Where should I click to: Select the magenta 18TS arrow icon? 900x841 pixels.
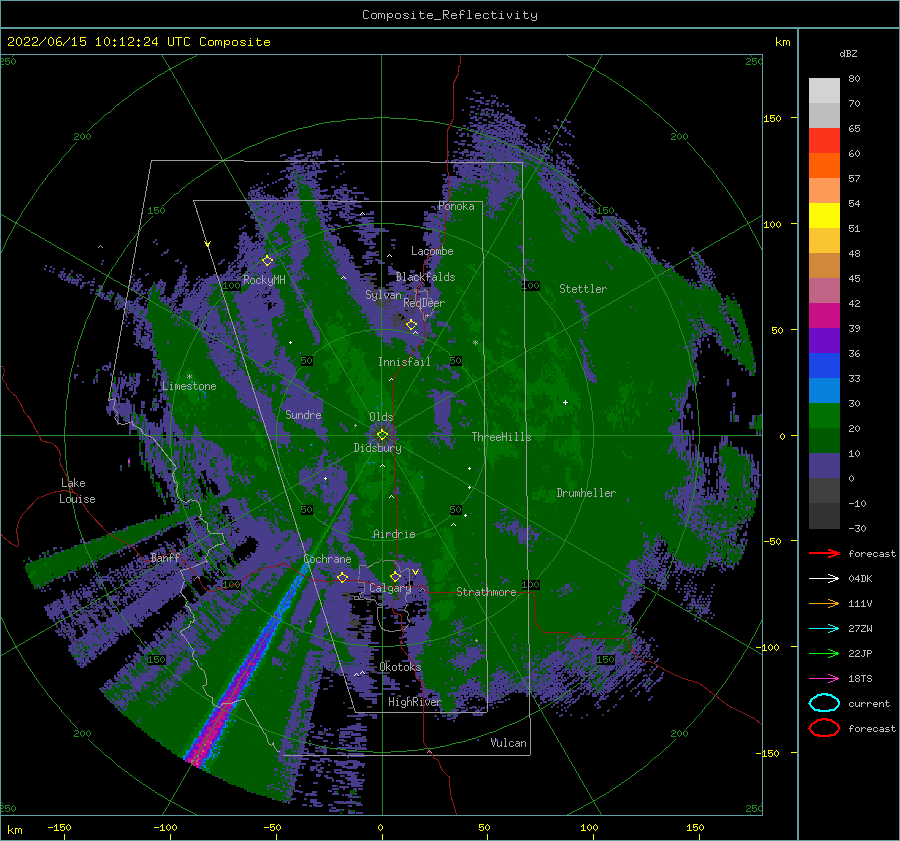pos(824,679)
